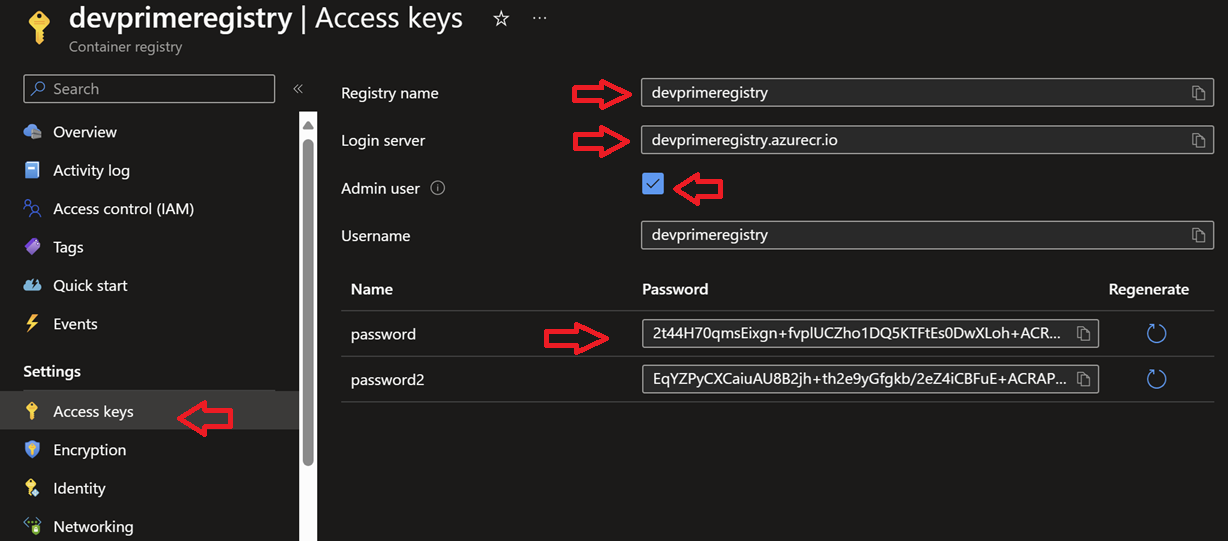Click the sidebar Search box

(x=149, y=89)
